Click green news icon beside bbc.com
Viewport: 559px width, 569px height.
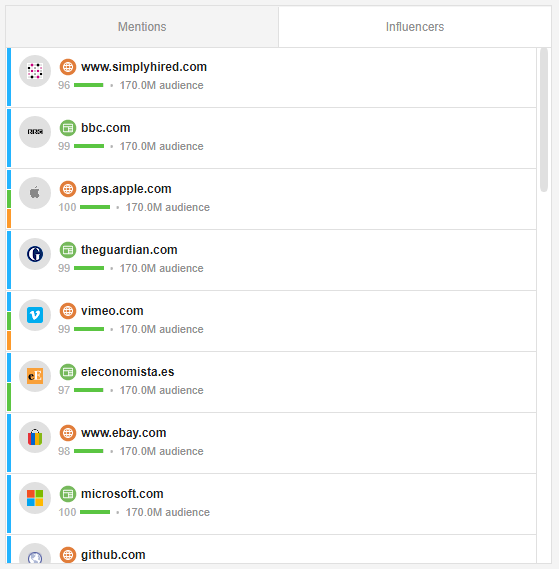[68, 128]
